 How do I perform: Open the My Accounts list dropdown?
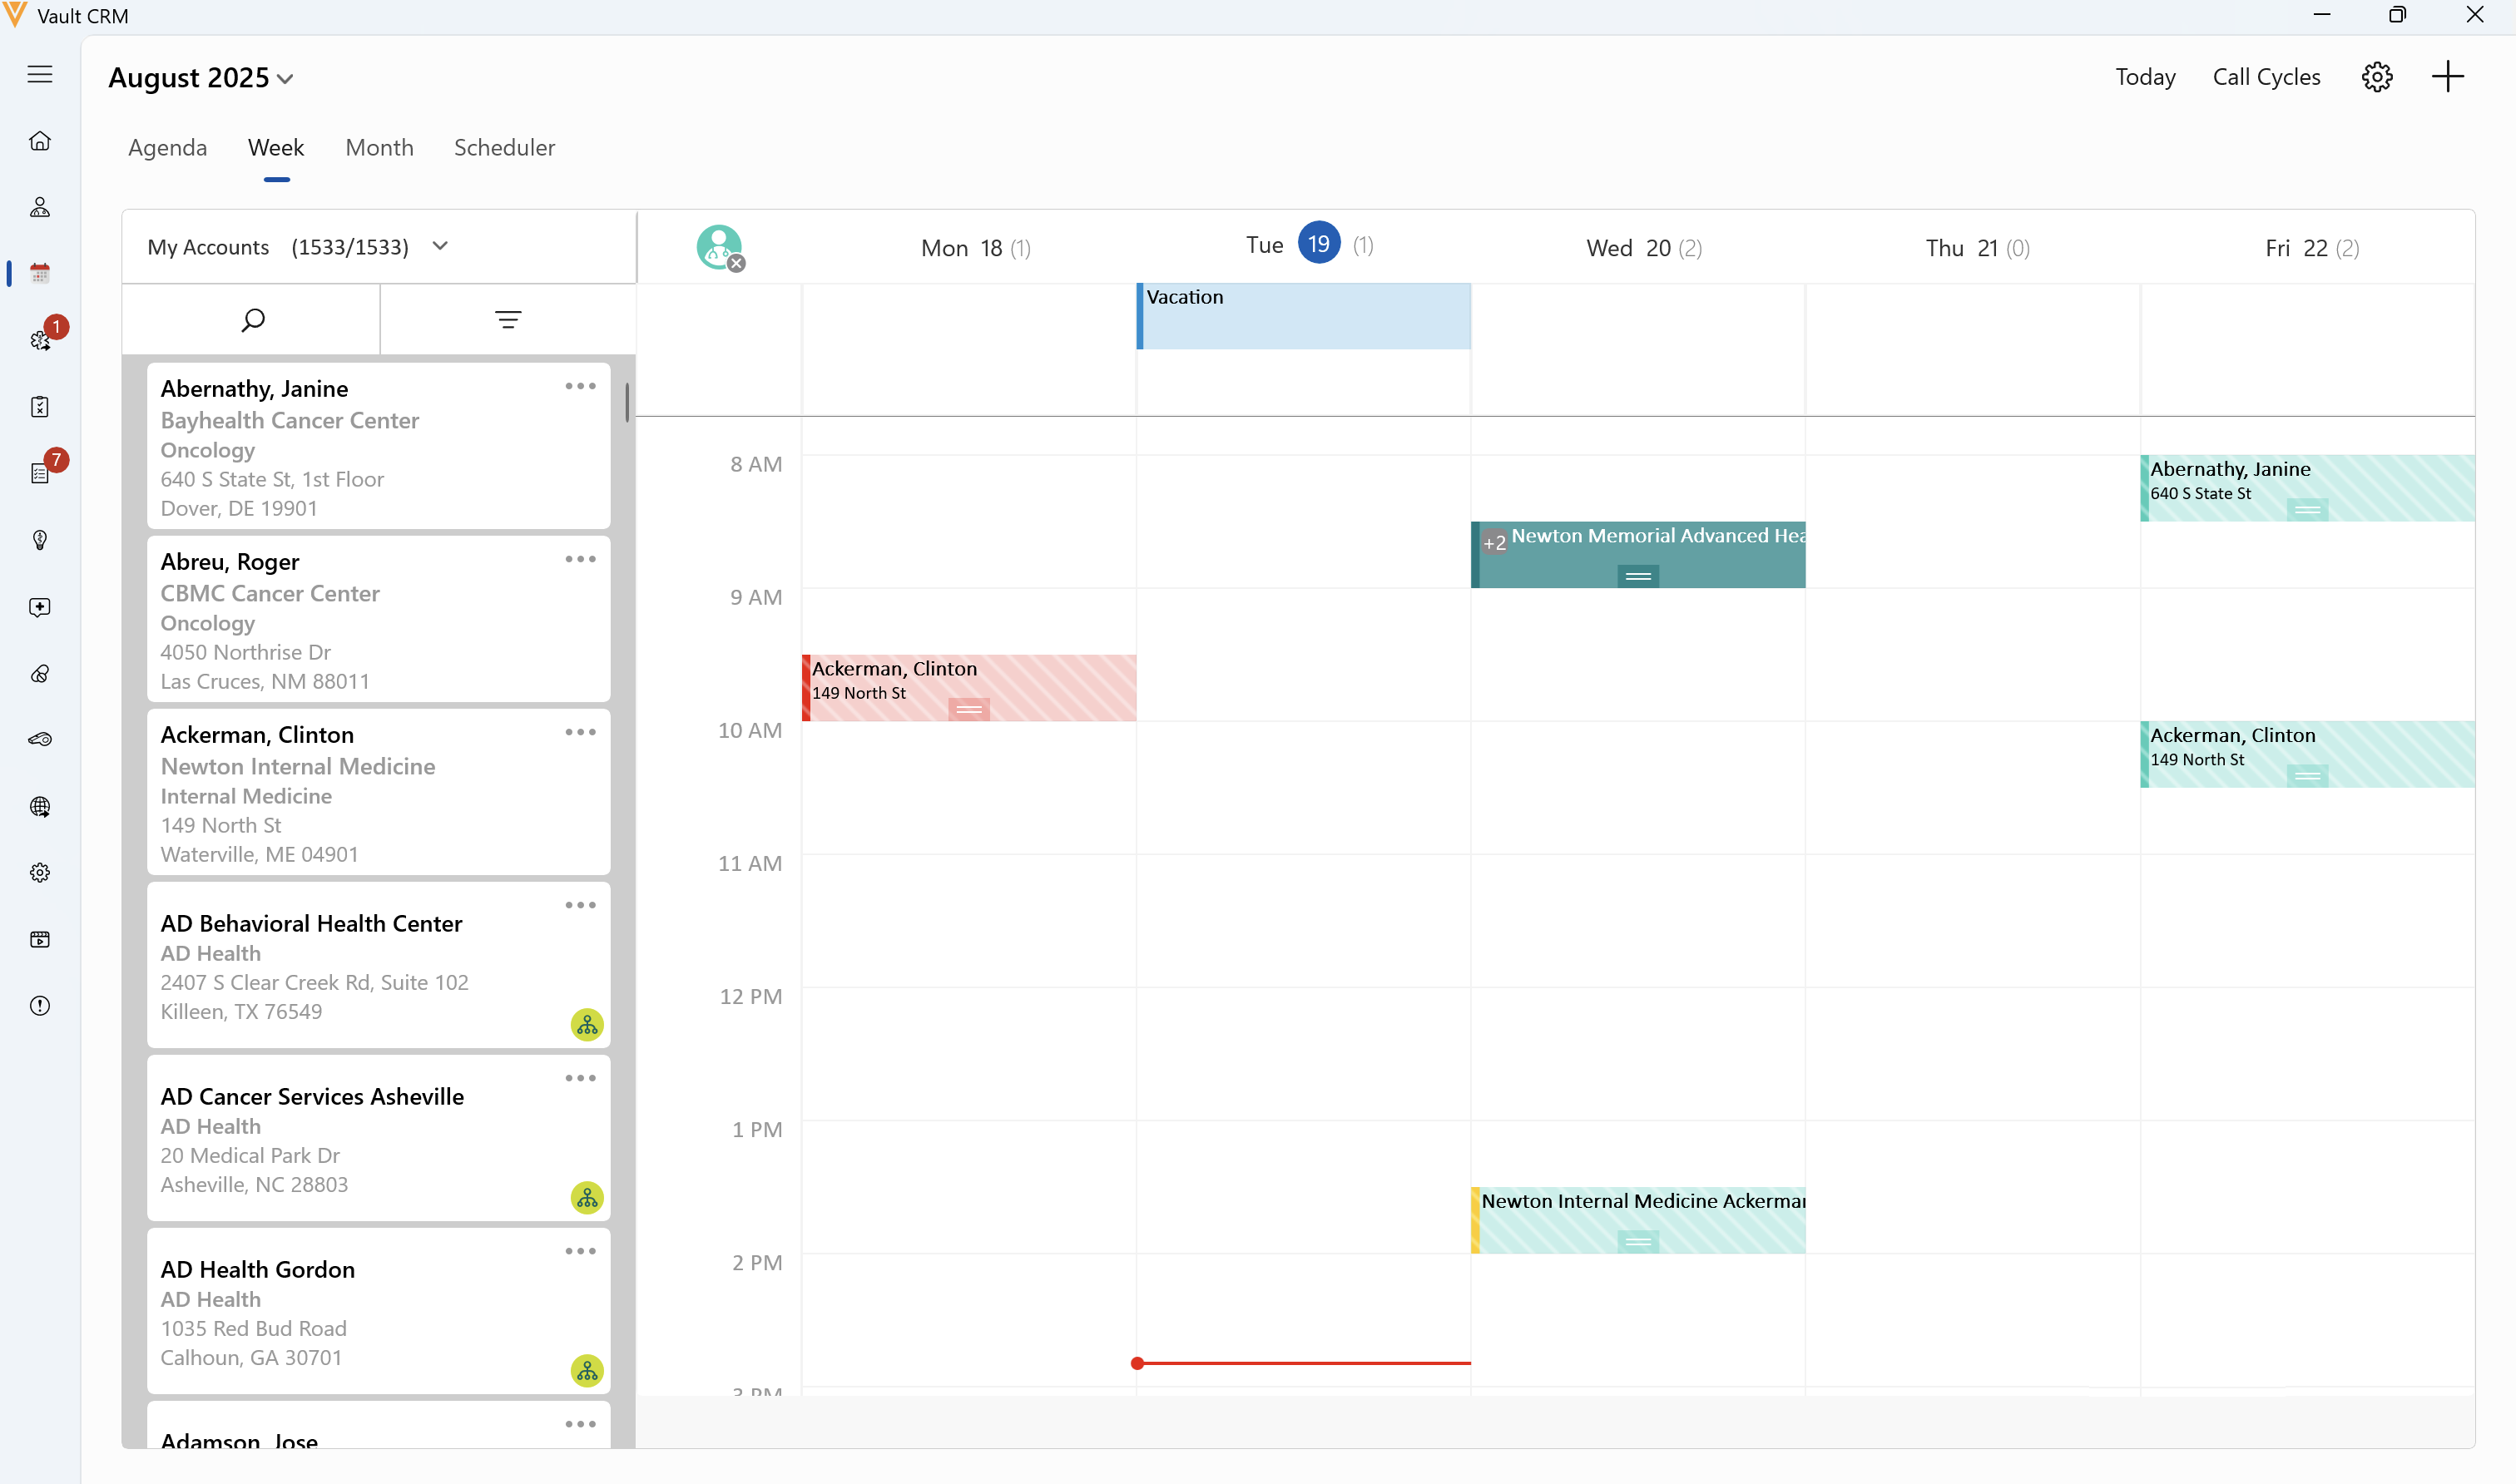(x=440, y=246)
